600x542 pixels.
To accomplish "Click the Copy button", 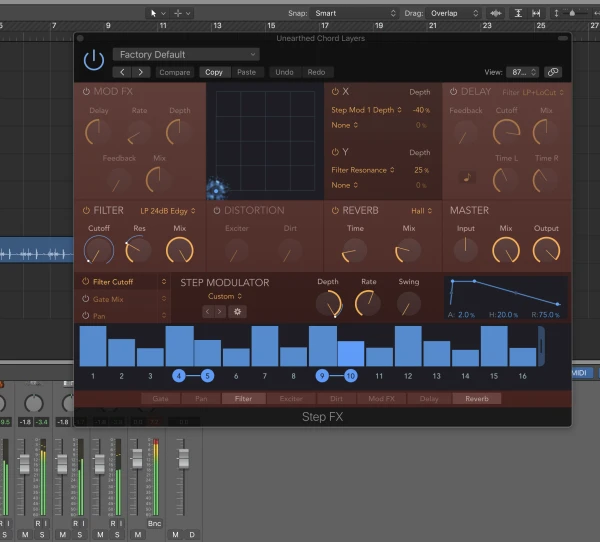I will click(x=214, y=72).
